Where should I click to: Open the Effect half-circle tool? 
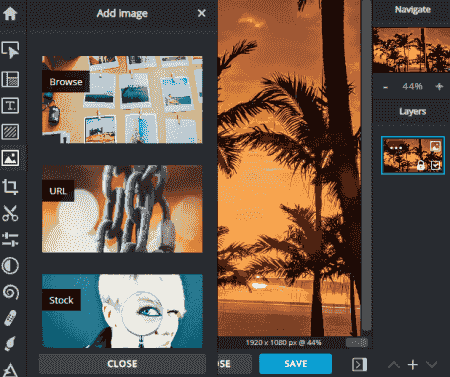(10, 266)
